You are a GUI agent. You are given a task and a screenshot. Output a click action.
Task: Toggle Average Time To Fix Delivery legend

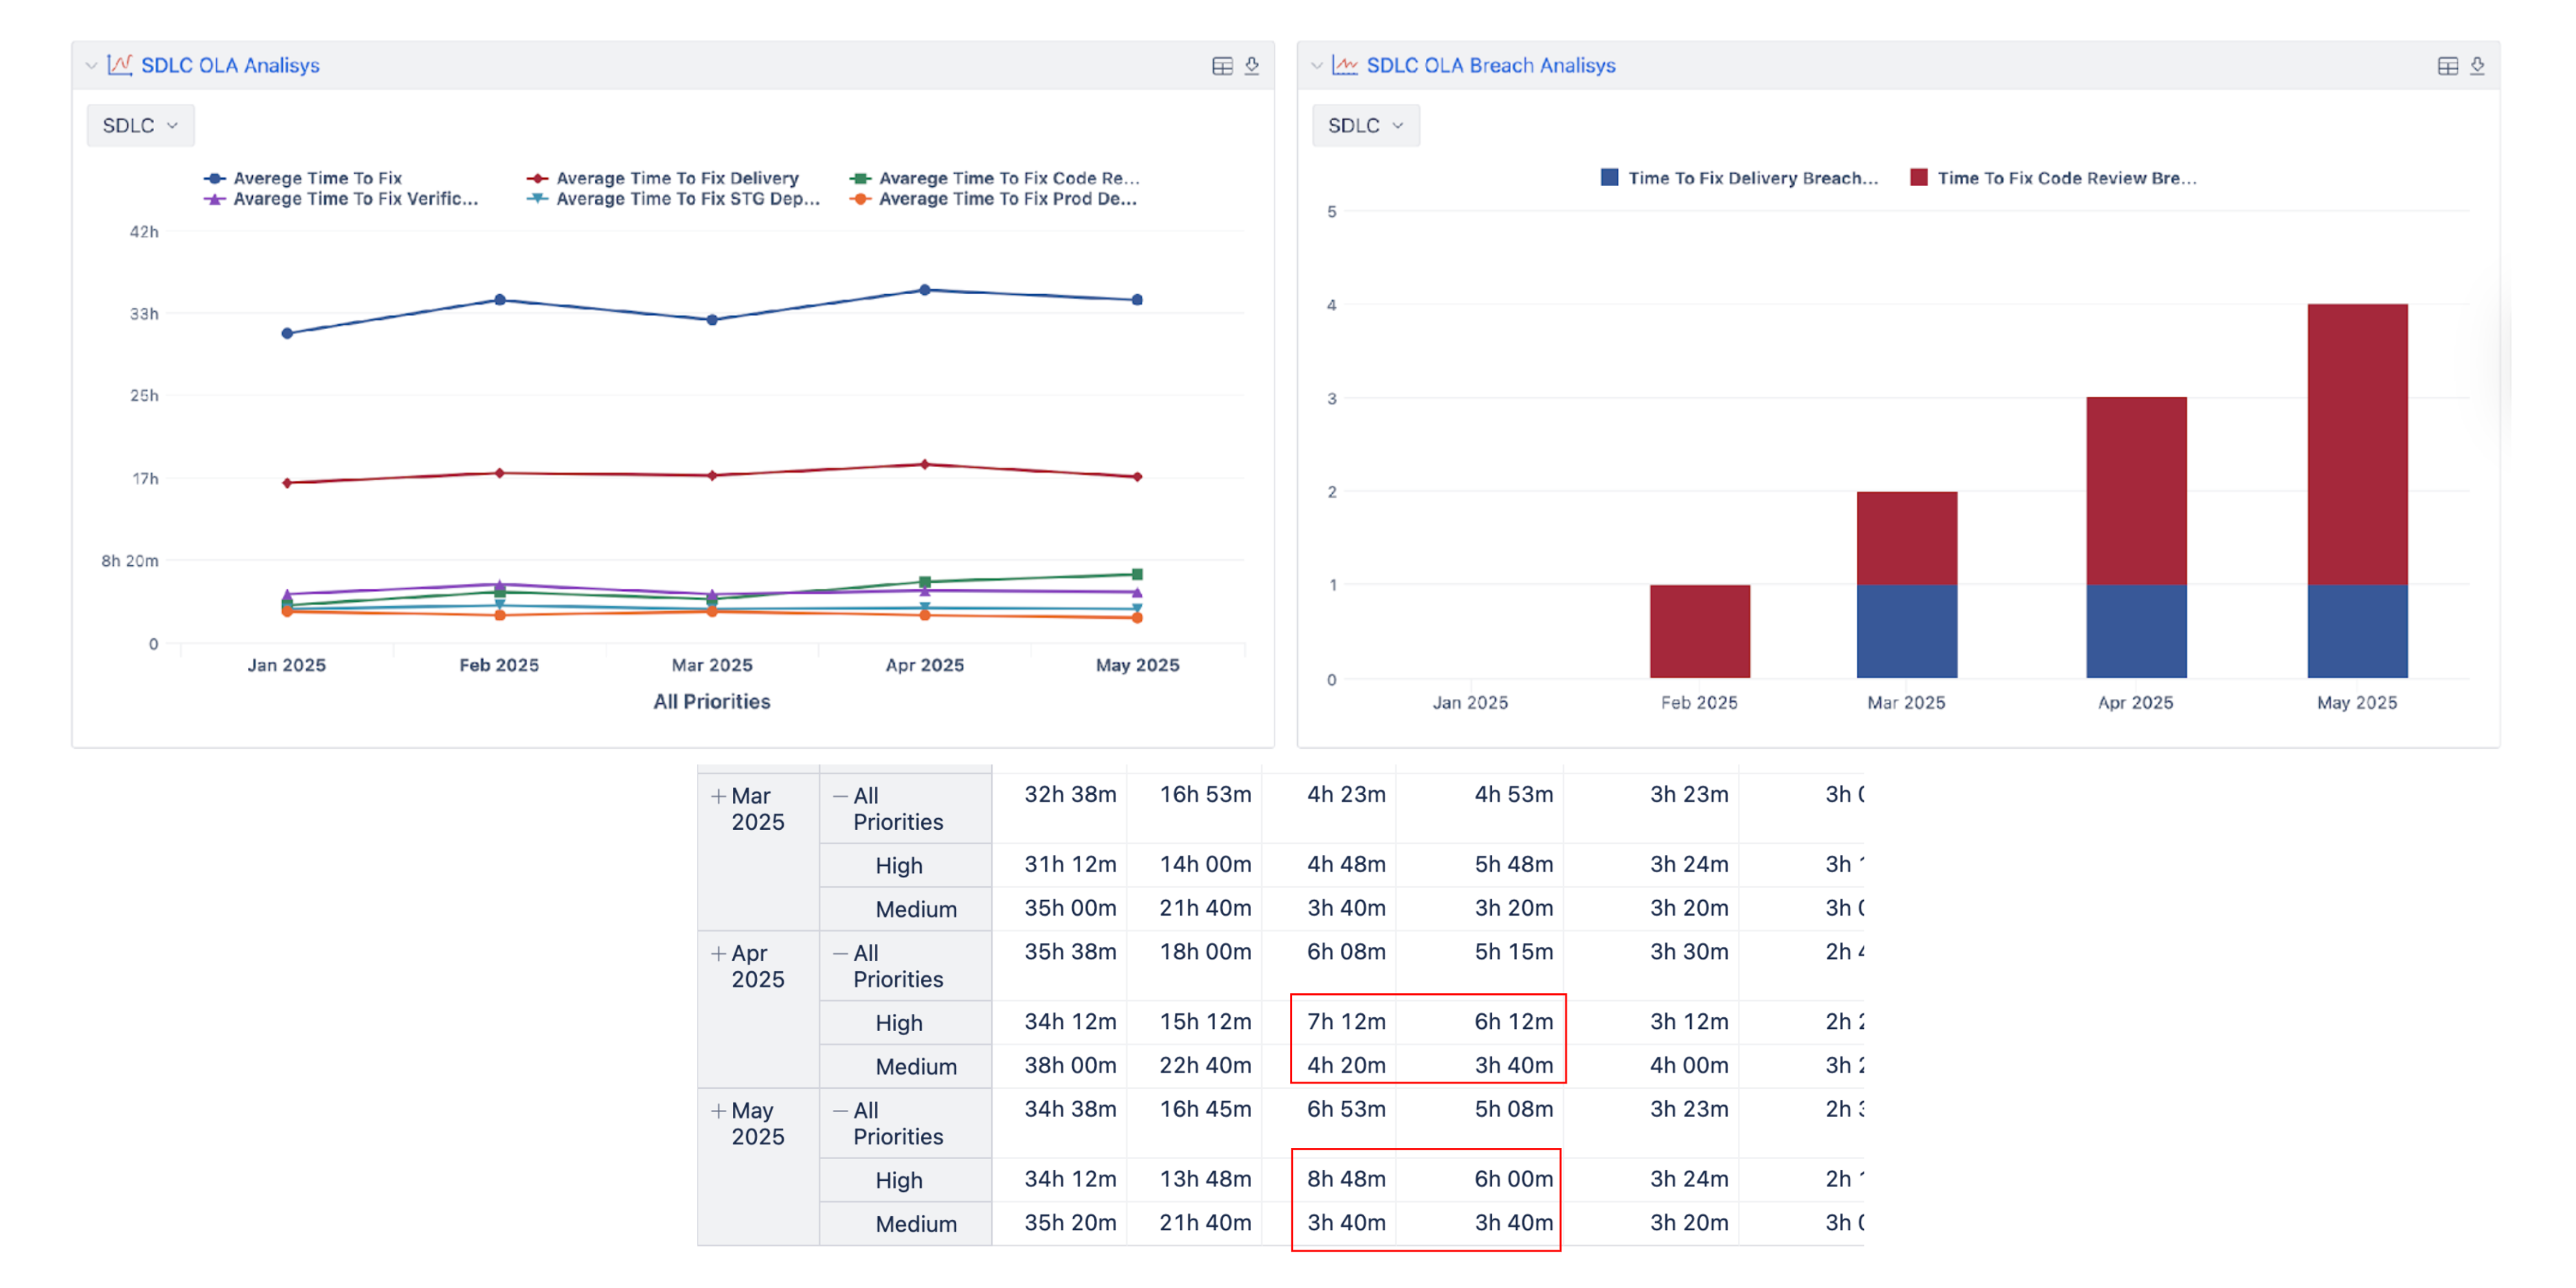(x=677, y=178)
